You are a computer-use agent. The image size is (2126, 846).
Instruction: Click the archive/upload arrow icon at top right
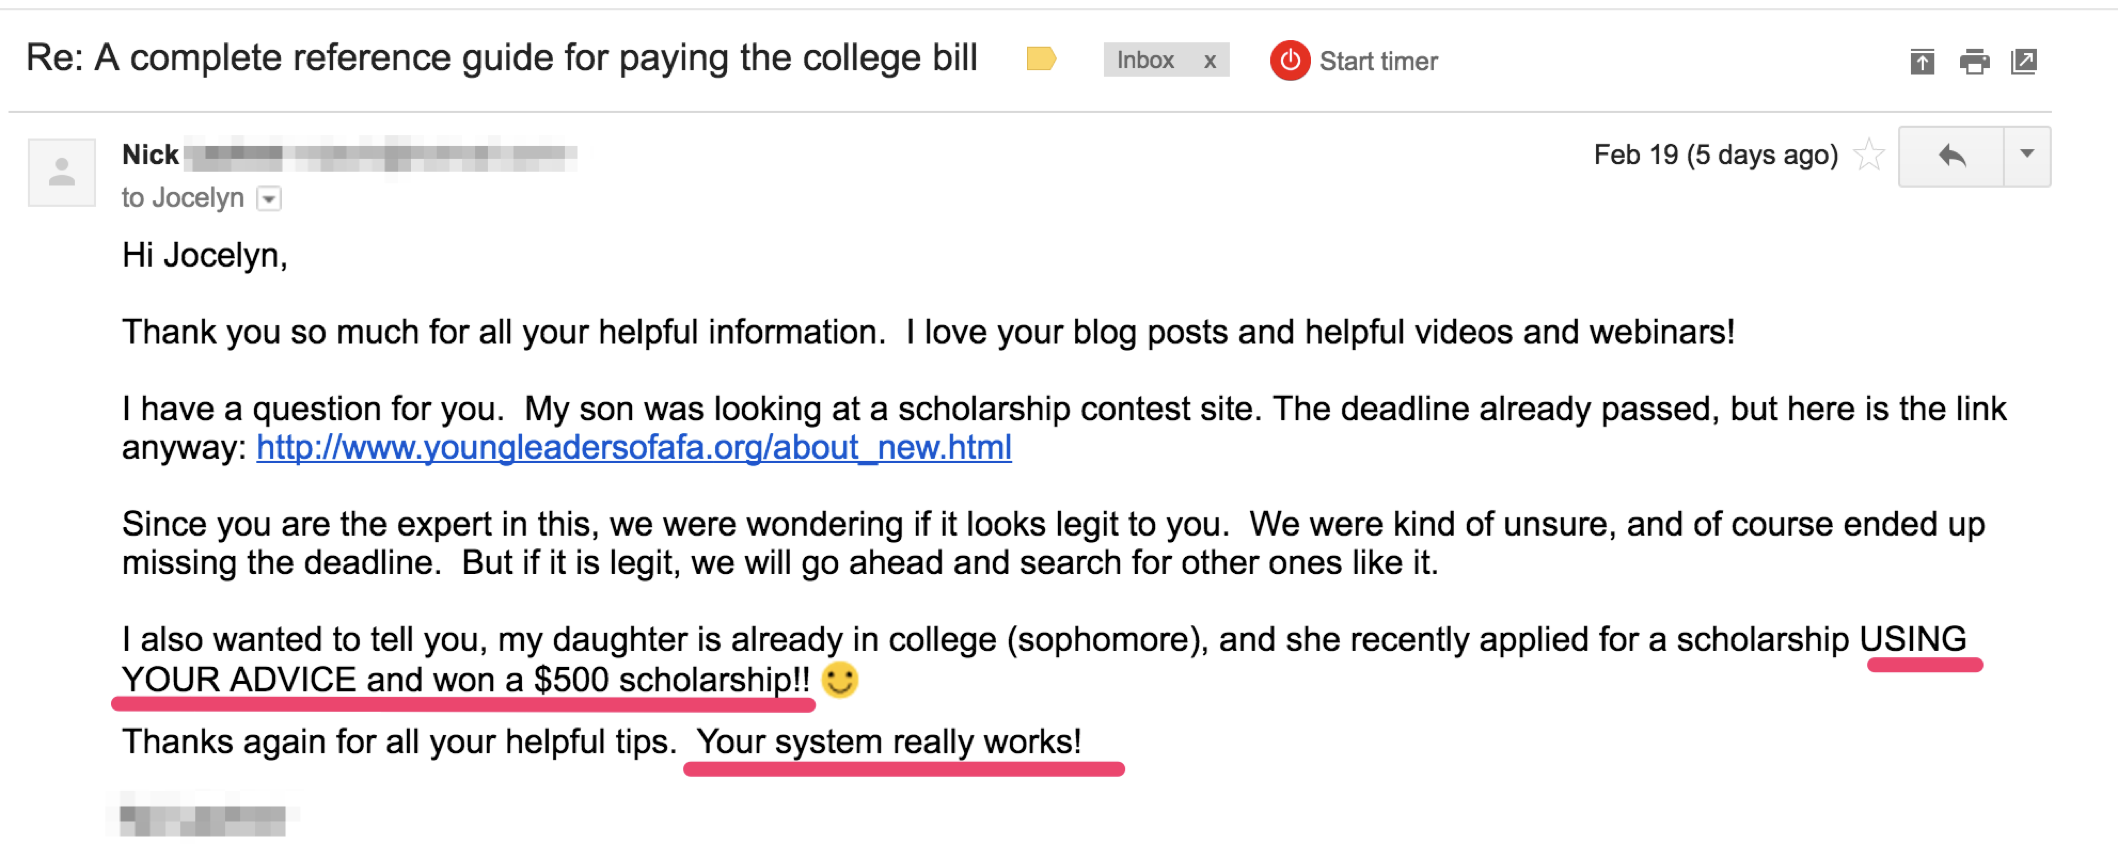coord(1921,62)
